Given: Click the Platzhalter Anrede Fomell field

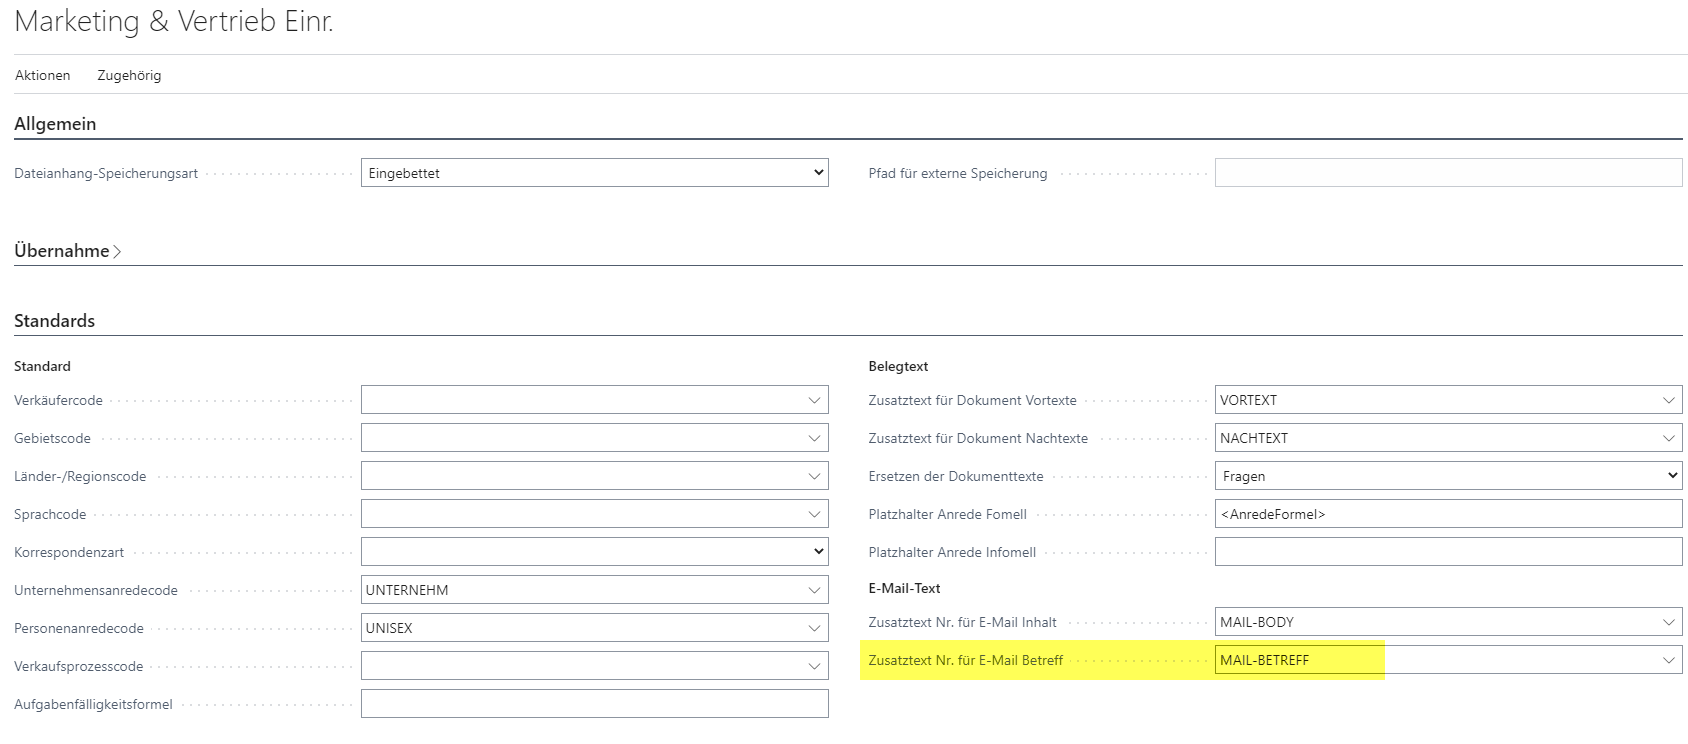Looking at the screenshot, I should (x=1449, y=514).
